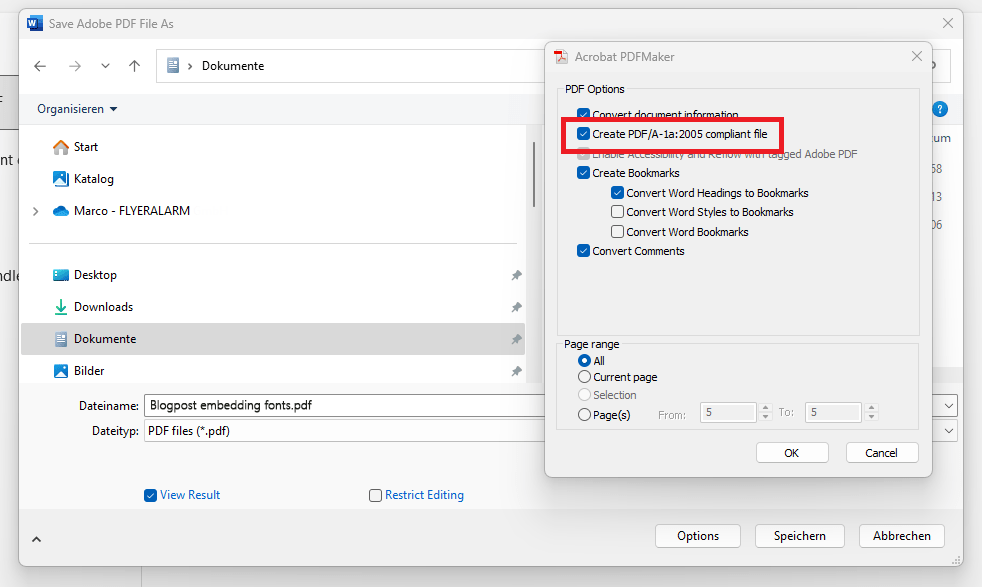This screenshot has height=587, width=982.
Task: Open the recent locations dropdown chevron
Action: 105,66
